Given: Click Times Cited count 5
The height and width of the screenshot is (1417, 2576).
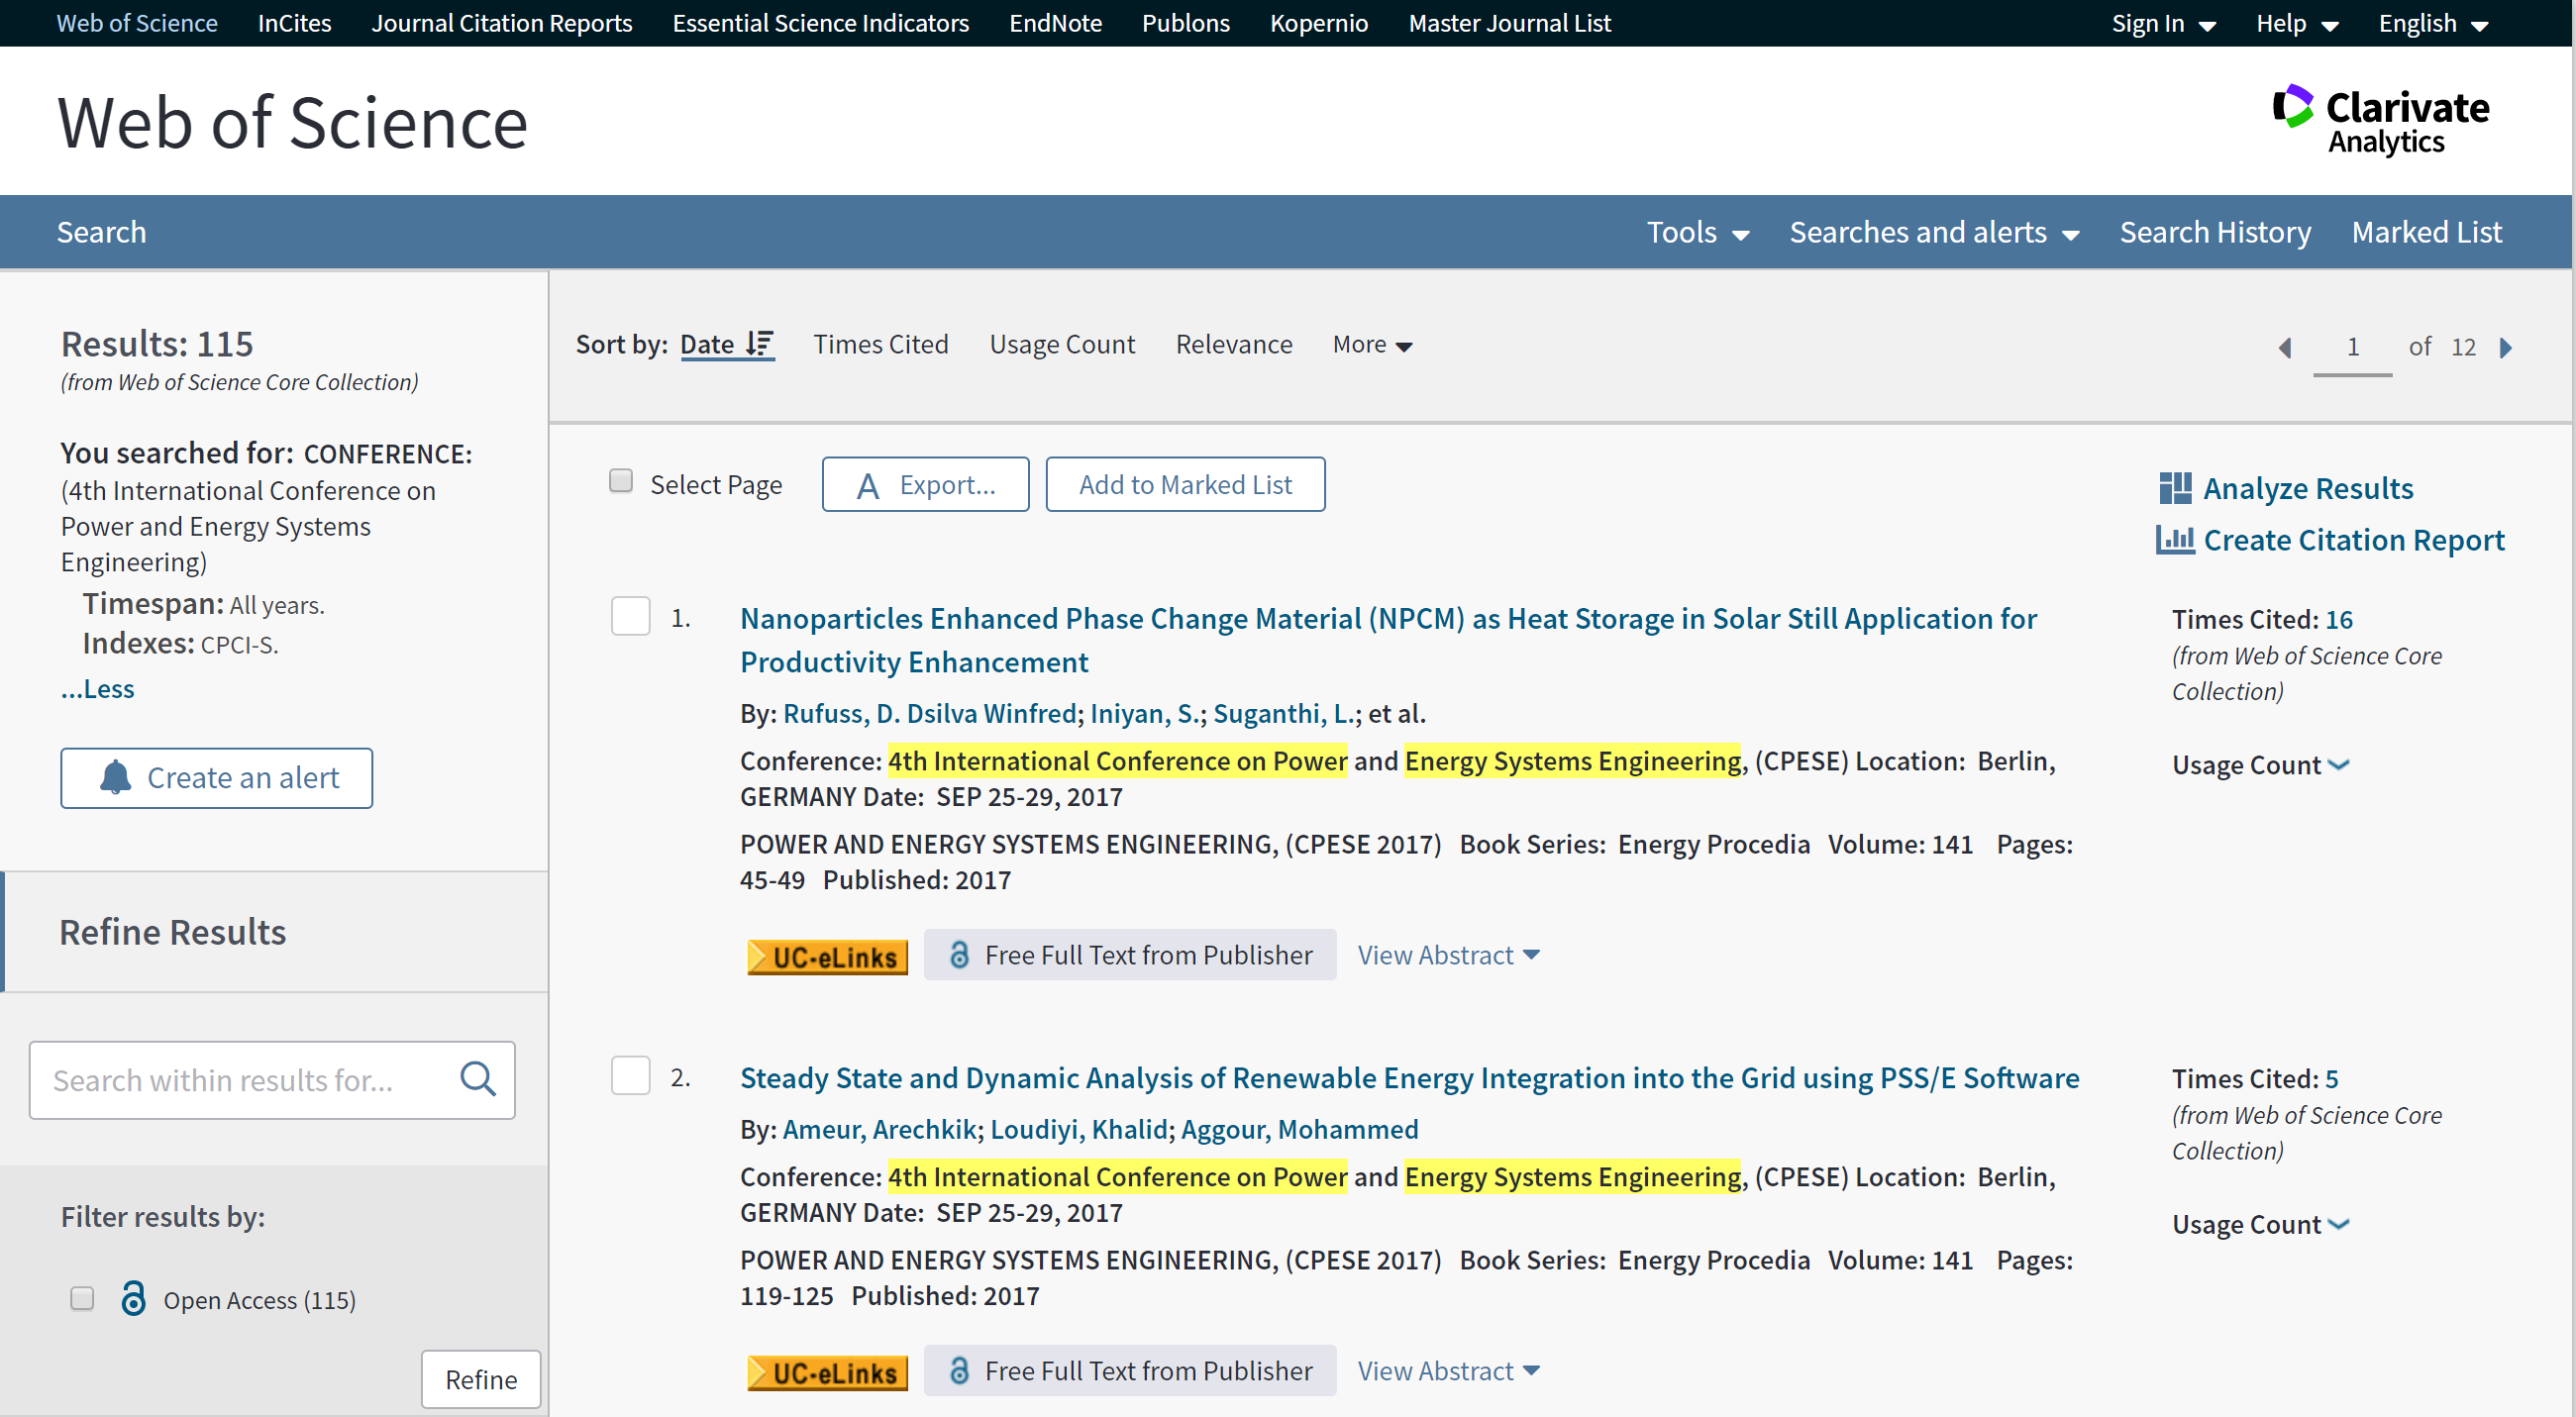Looking at the screenshot, I should point(2331,1079).
